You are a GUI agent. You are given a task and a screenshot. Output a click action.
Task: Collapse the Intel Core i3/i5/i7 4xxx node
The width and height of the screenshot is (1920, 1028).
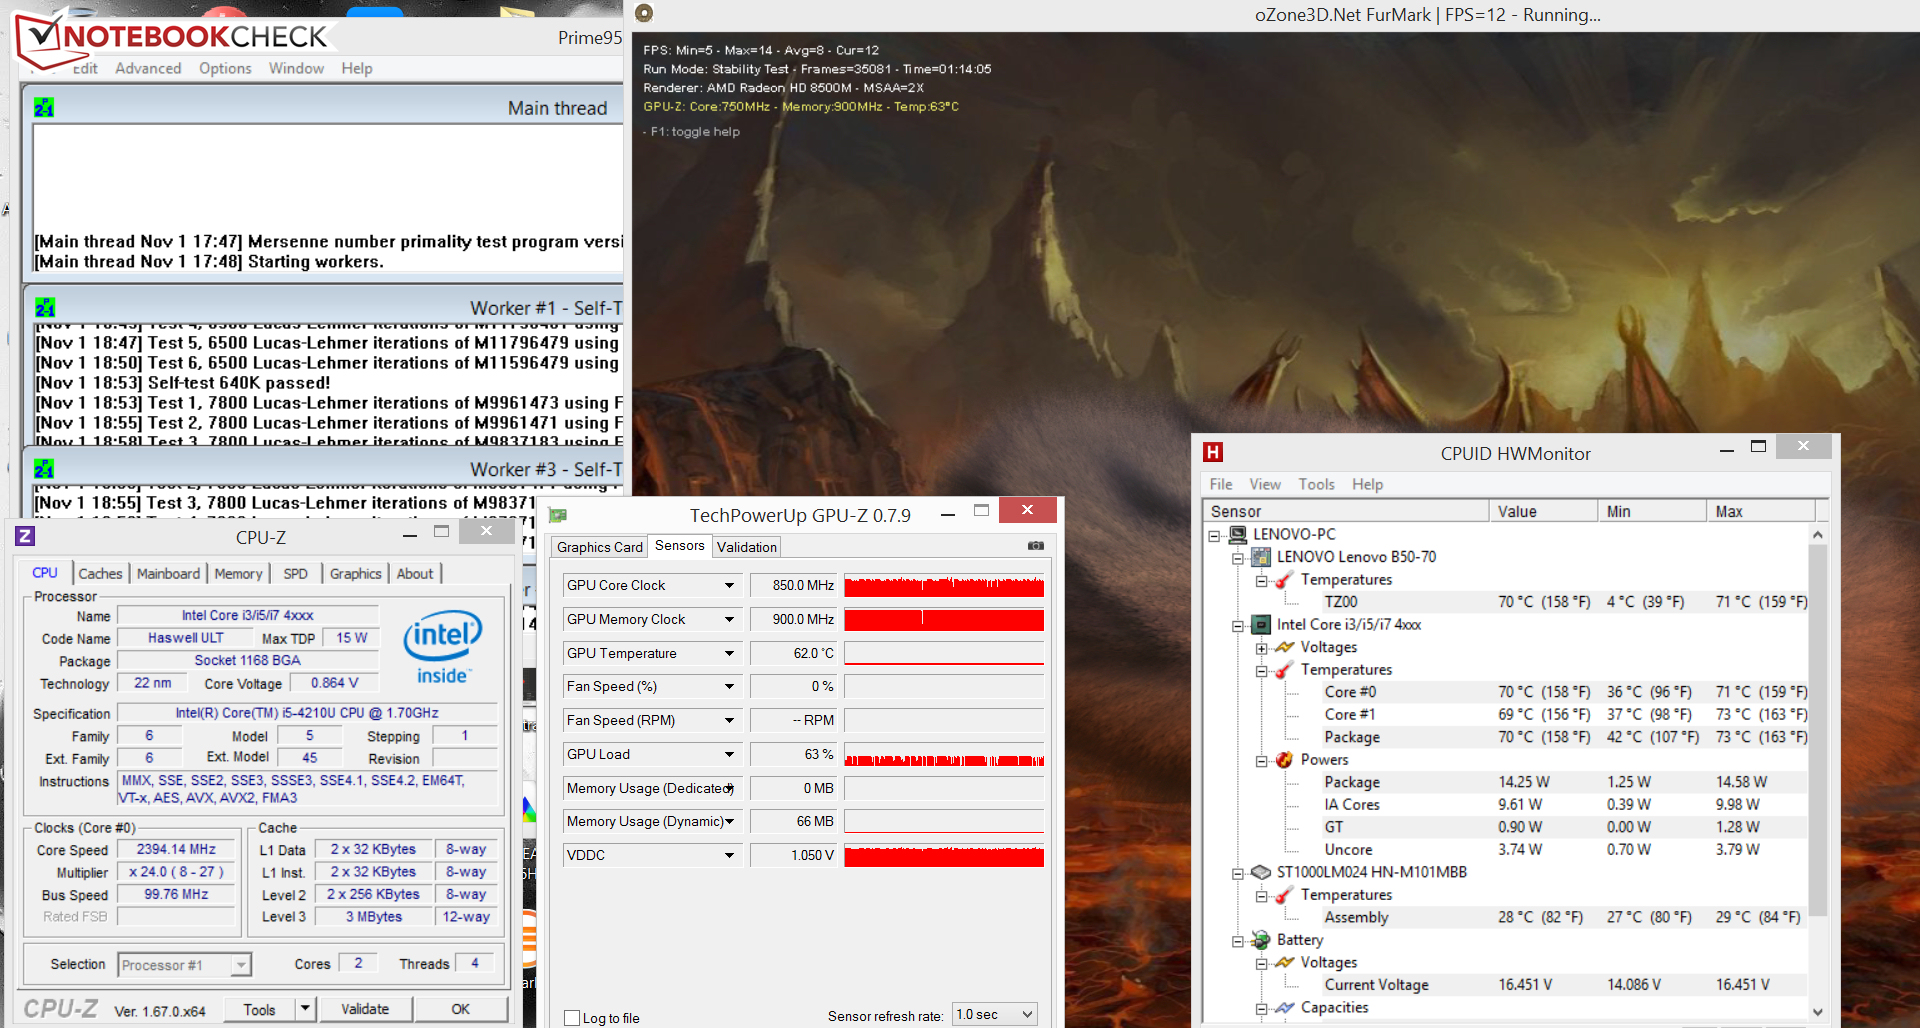click(1238, 626)
